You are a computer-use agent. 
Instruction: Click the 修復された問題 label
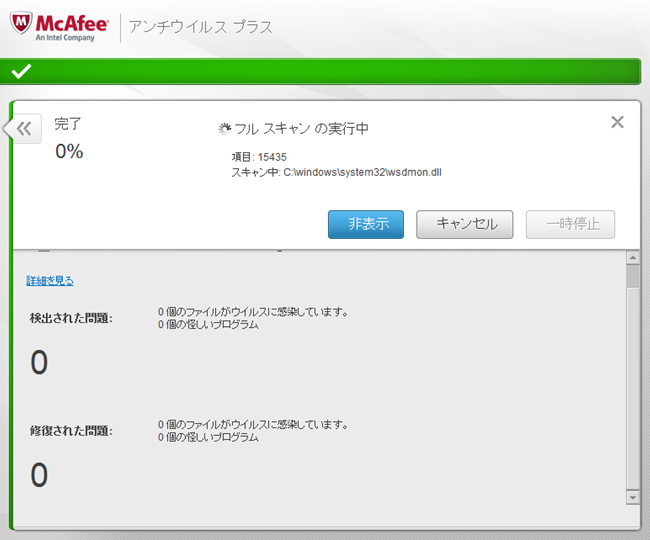point(71,431)
